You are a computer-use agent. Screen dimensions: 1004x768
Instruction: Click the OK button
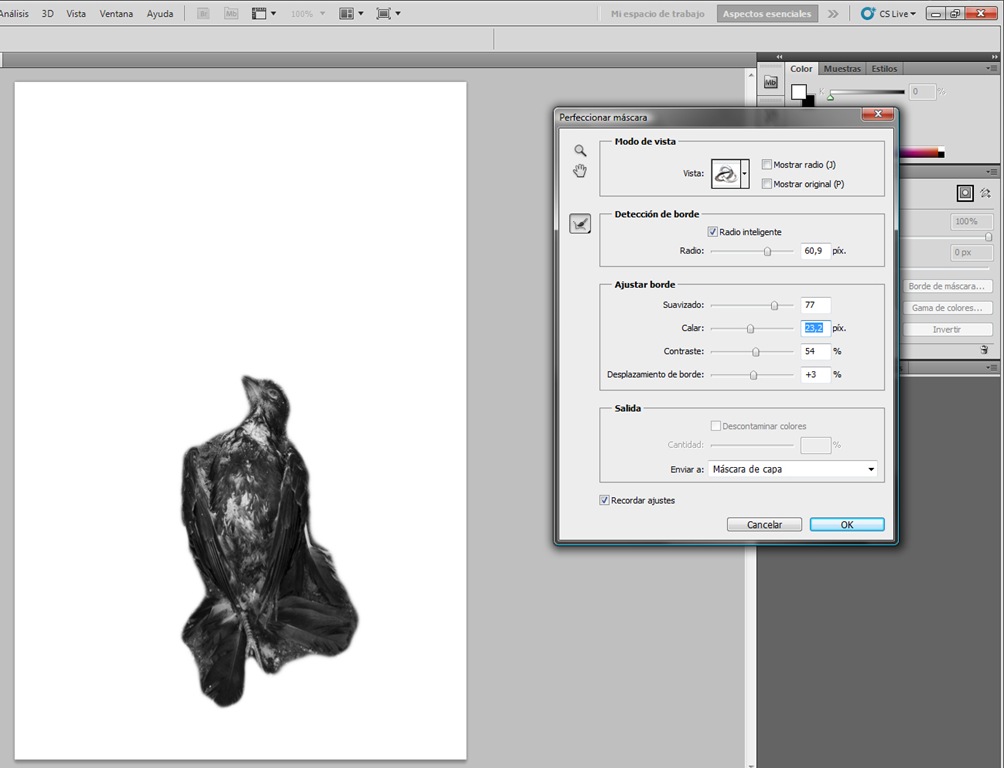[847, 525]
